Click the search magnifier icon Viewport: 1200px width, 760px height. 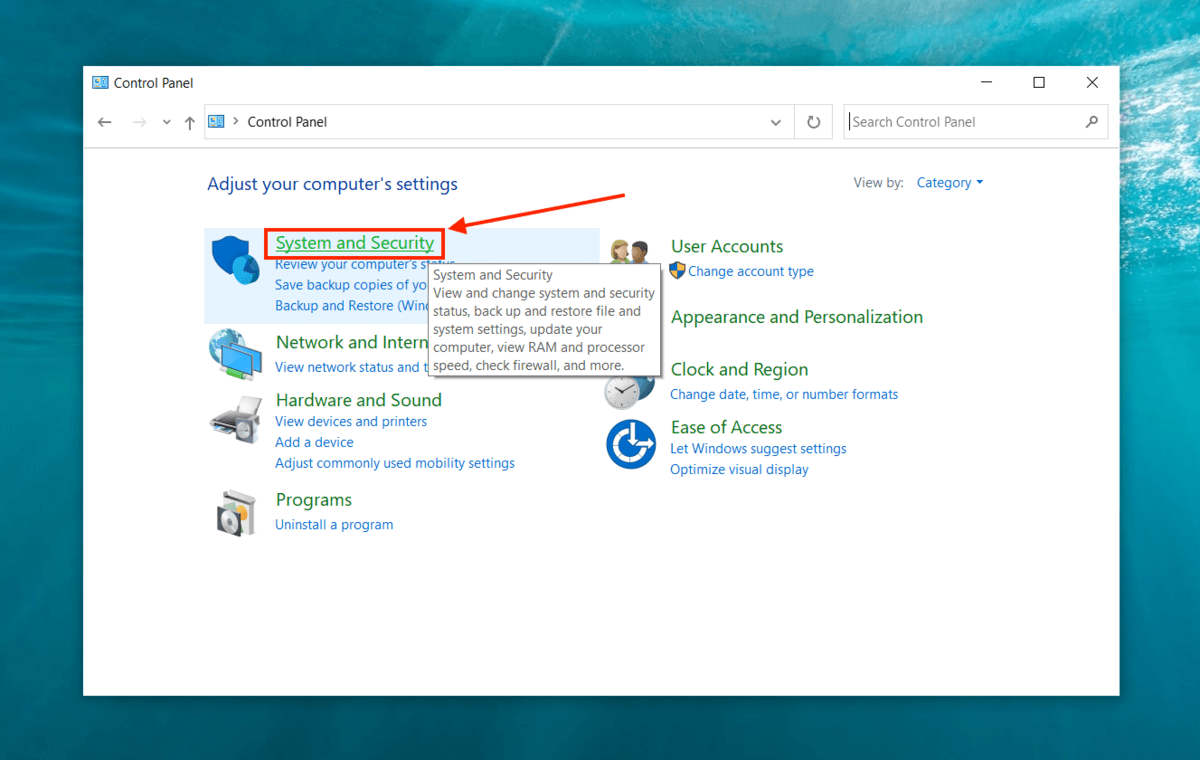pyautogui.click(x=1092, y=122)
